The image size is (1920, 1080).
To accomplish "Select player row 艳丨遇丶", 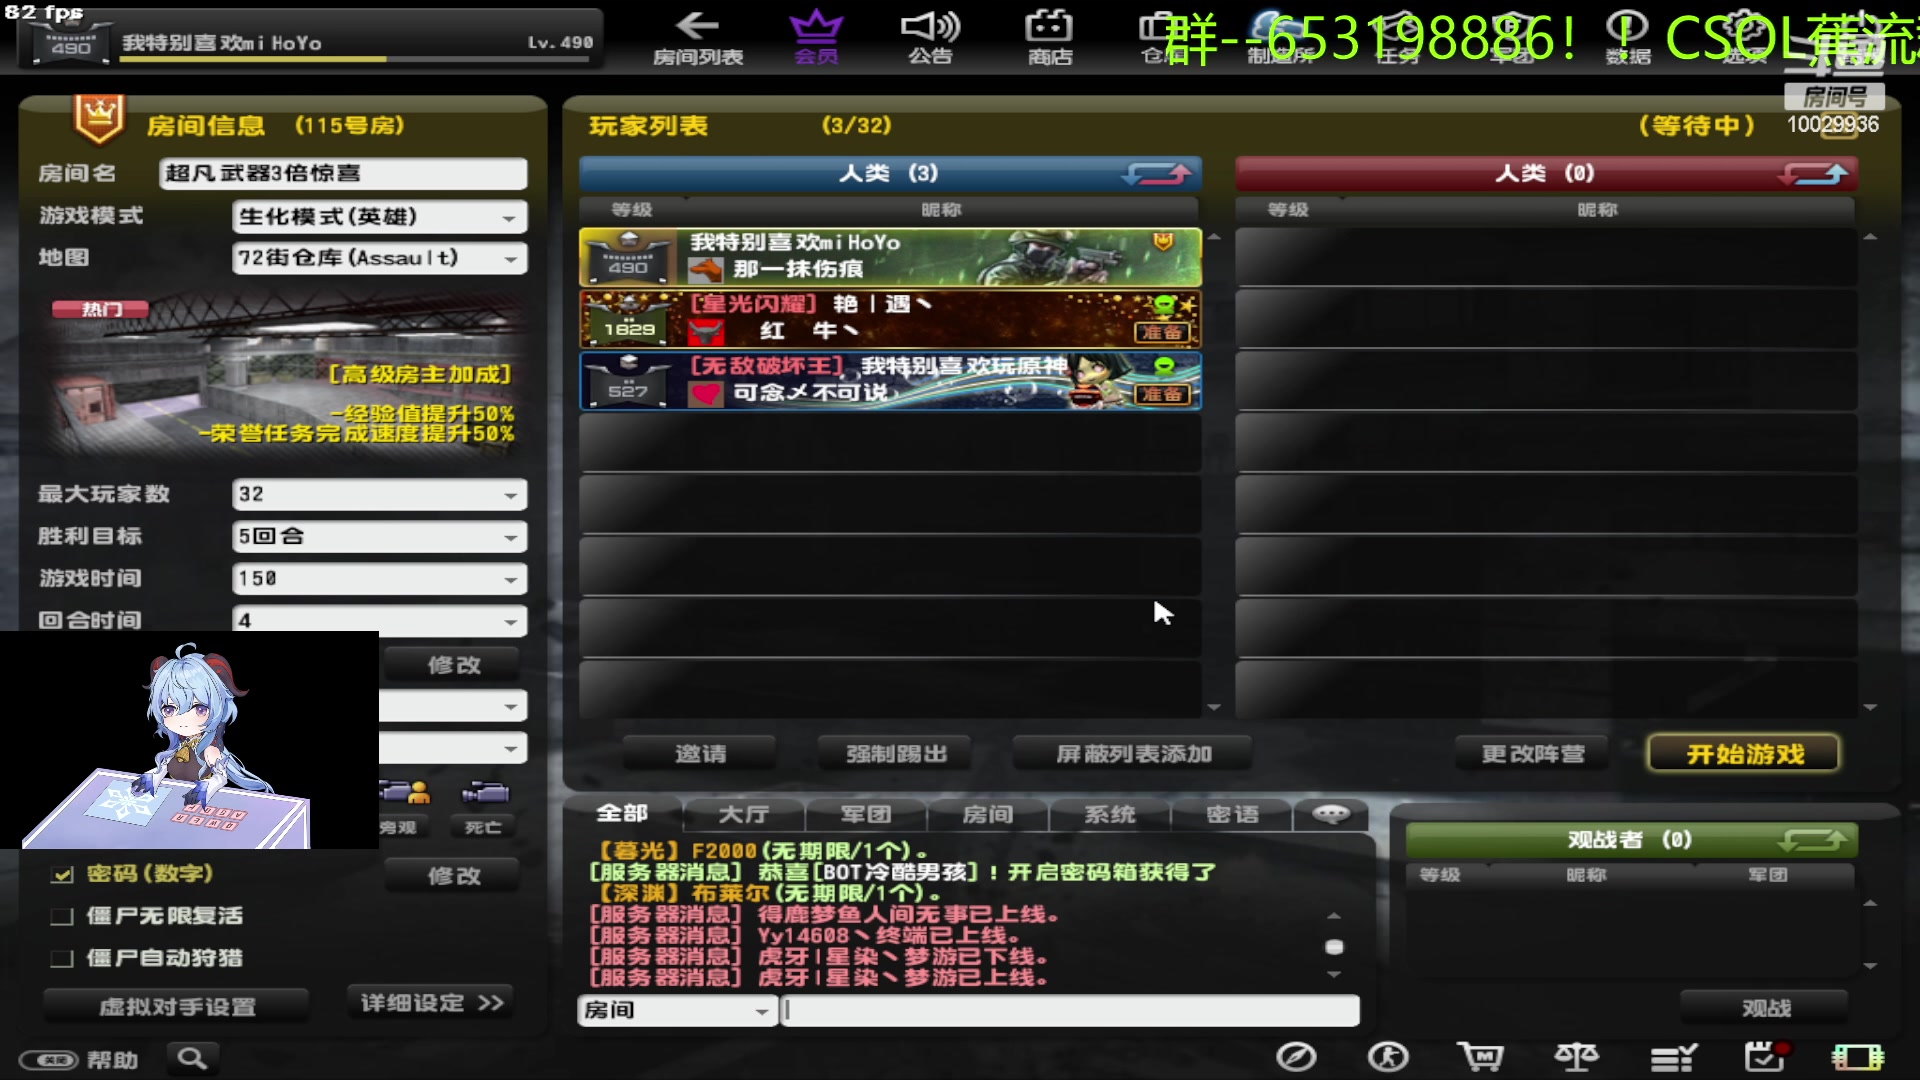I will [x=890, y=320].
